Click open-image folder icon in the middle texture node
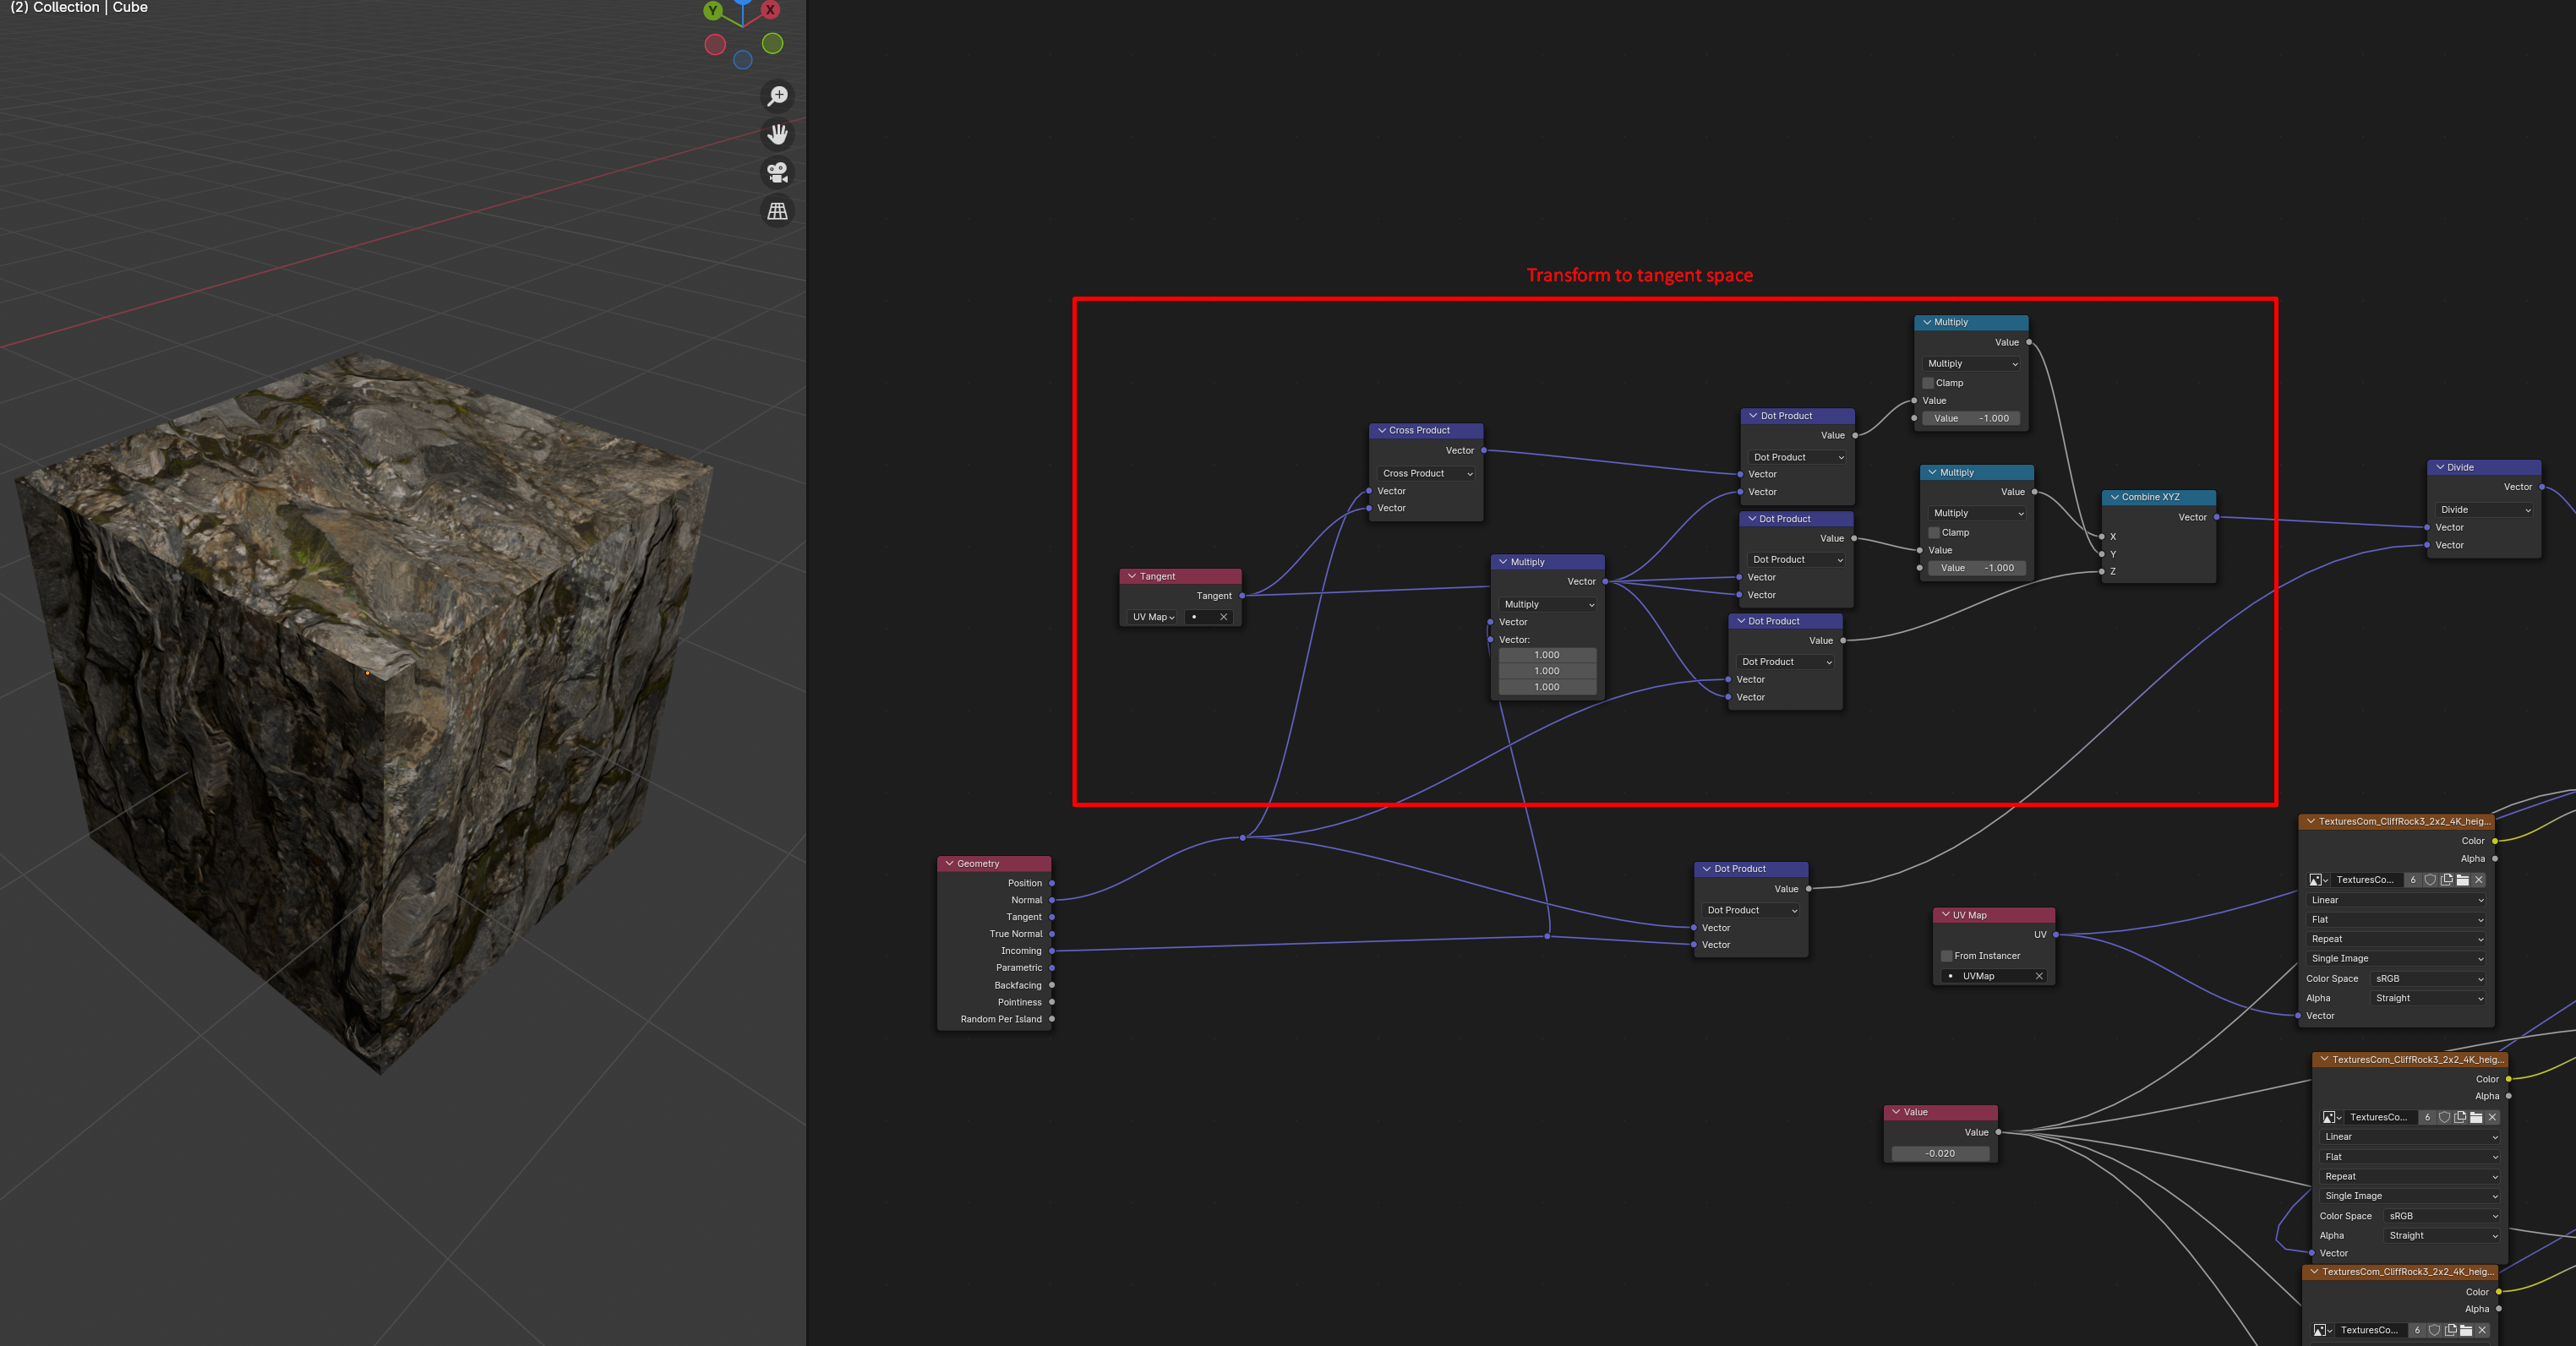The width and height of the screenshot is (2576, 1346). click(2476, 1117)
